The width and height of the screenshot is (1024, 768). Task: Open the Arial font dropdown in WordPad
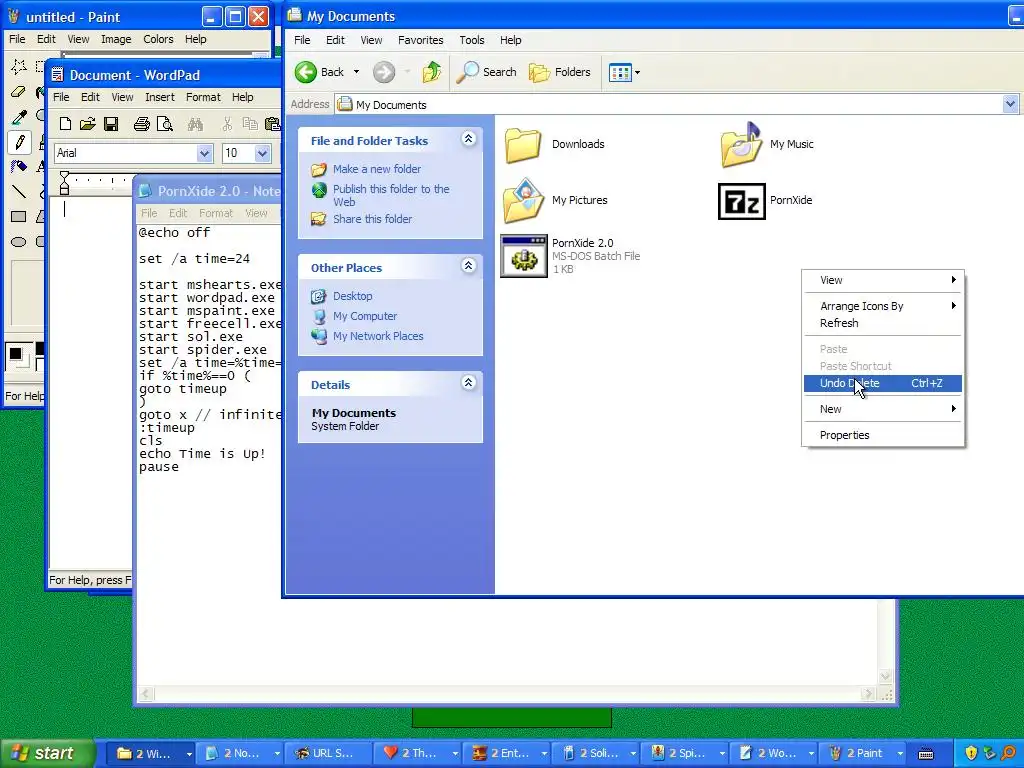[x=204, y=153]
